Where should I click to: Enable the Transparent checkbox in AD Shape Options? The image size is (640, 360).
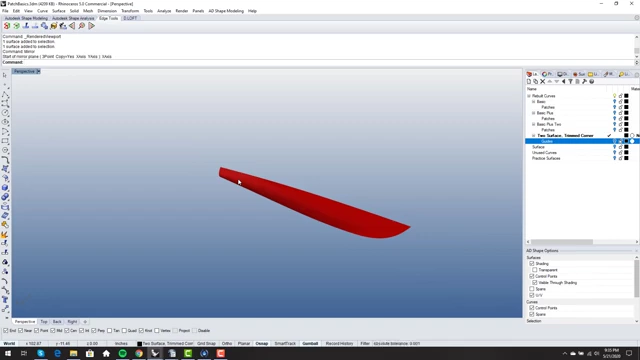pyautogui.click(x=535, y=270)
